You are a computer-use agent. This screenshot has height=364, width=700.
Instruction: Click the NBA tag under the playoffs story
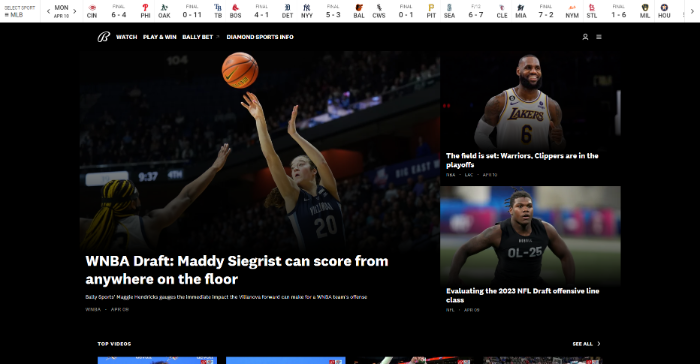pyautogui.click(x=450, y=175)
